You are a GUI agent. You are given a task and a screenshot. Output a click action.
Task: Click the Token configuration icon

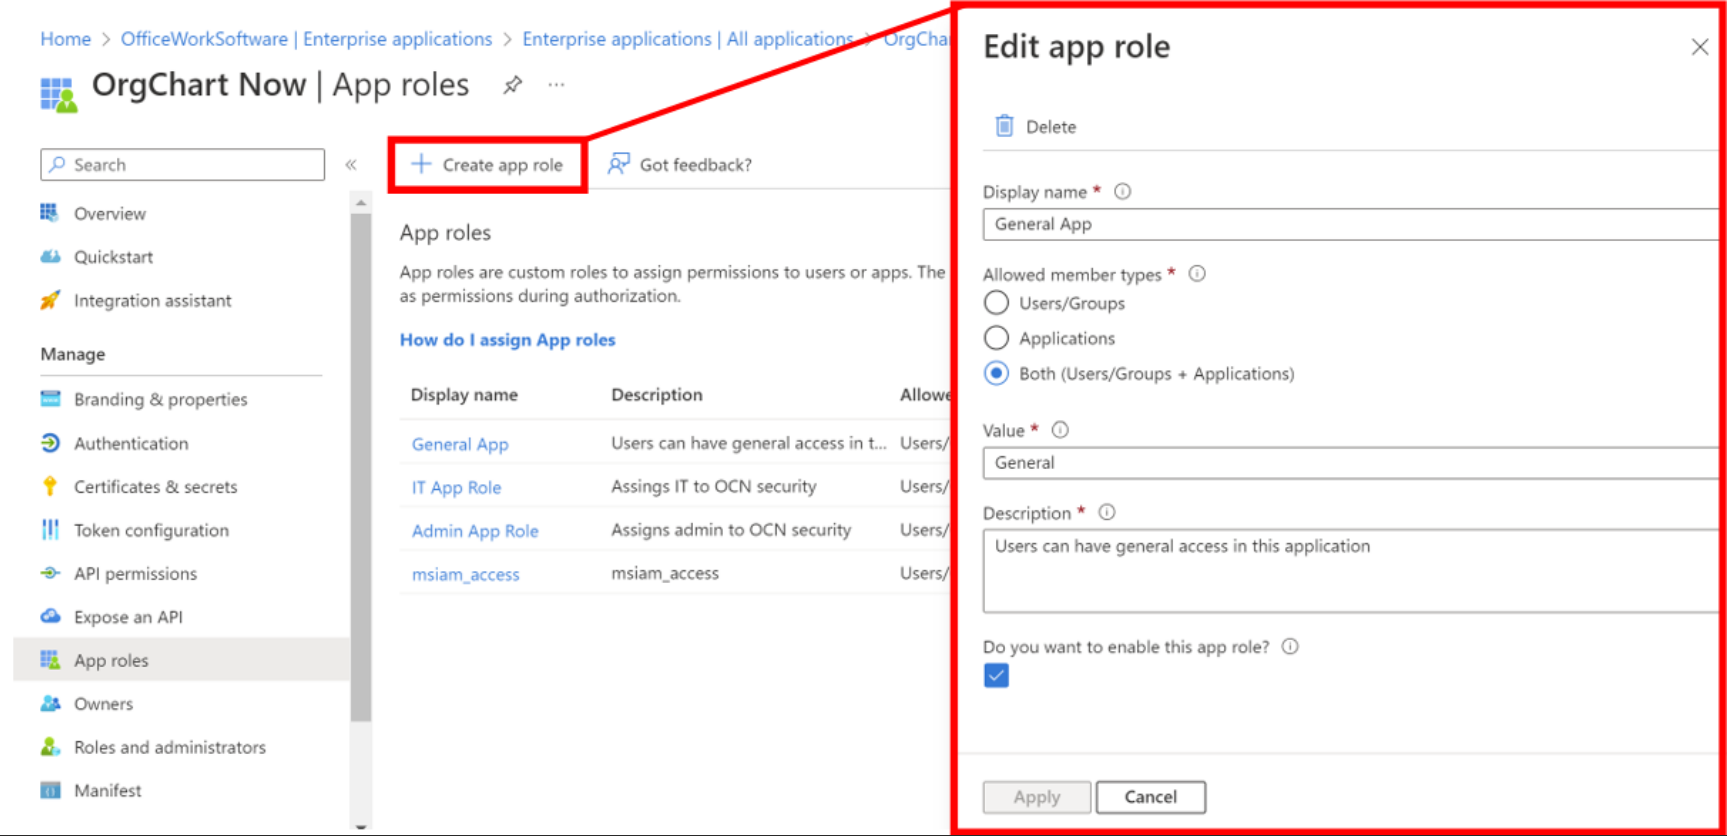50,530
